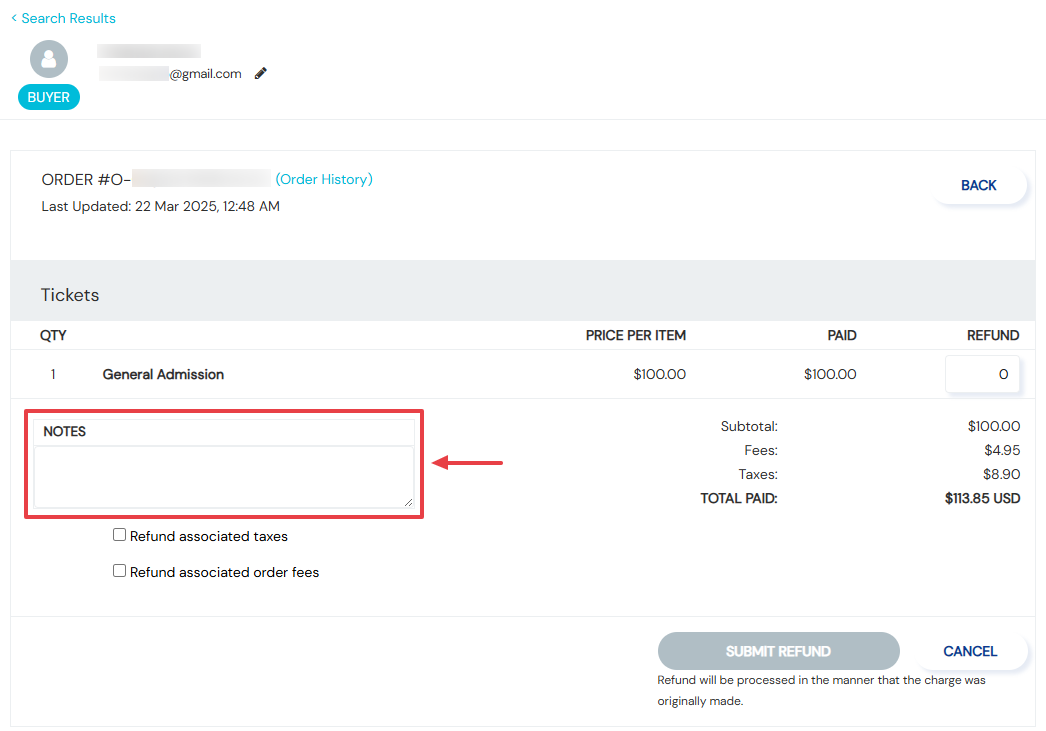Click the $4.95 fees value
The image size is (1046, 731).
pyautogui.click(x=1002, y=450)
